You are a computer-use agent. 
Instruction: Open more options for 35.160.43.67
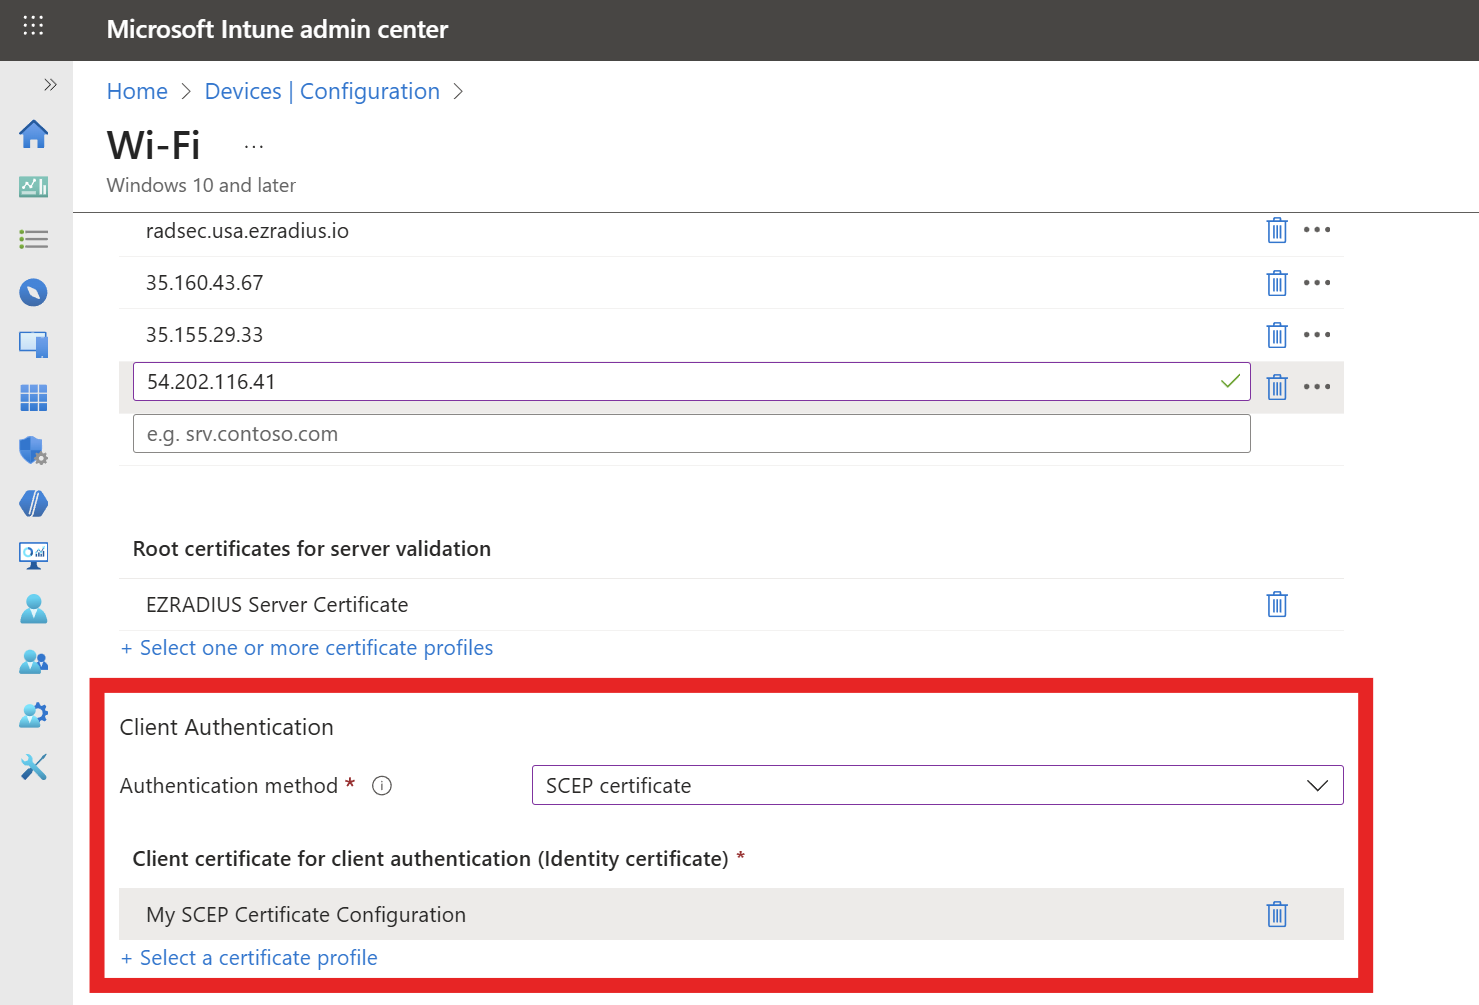(x=1317, y=283)
